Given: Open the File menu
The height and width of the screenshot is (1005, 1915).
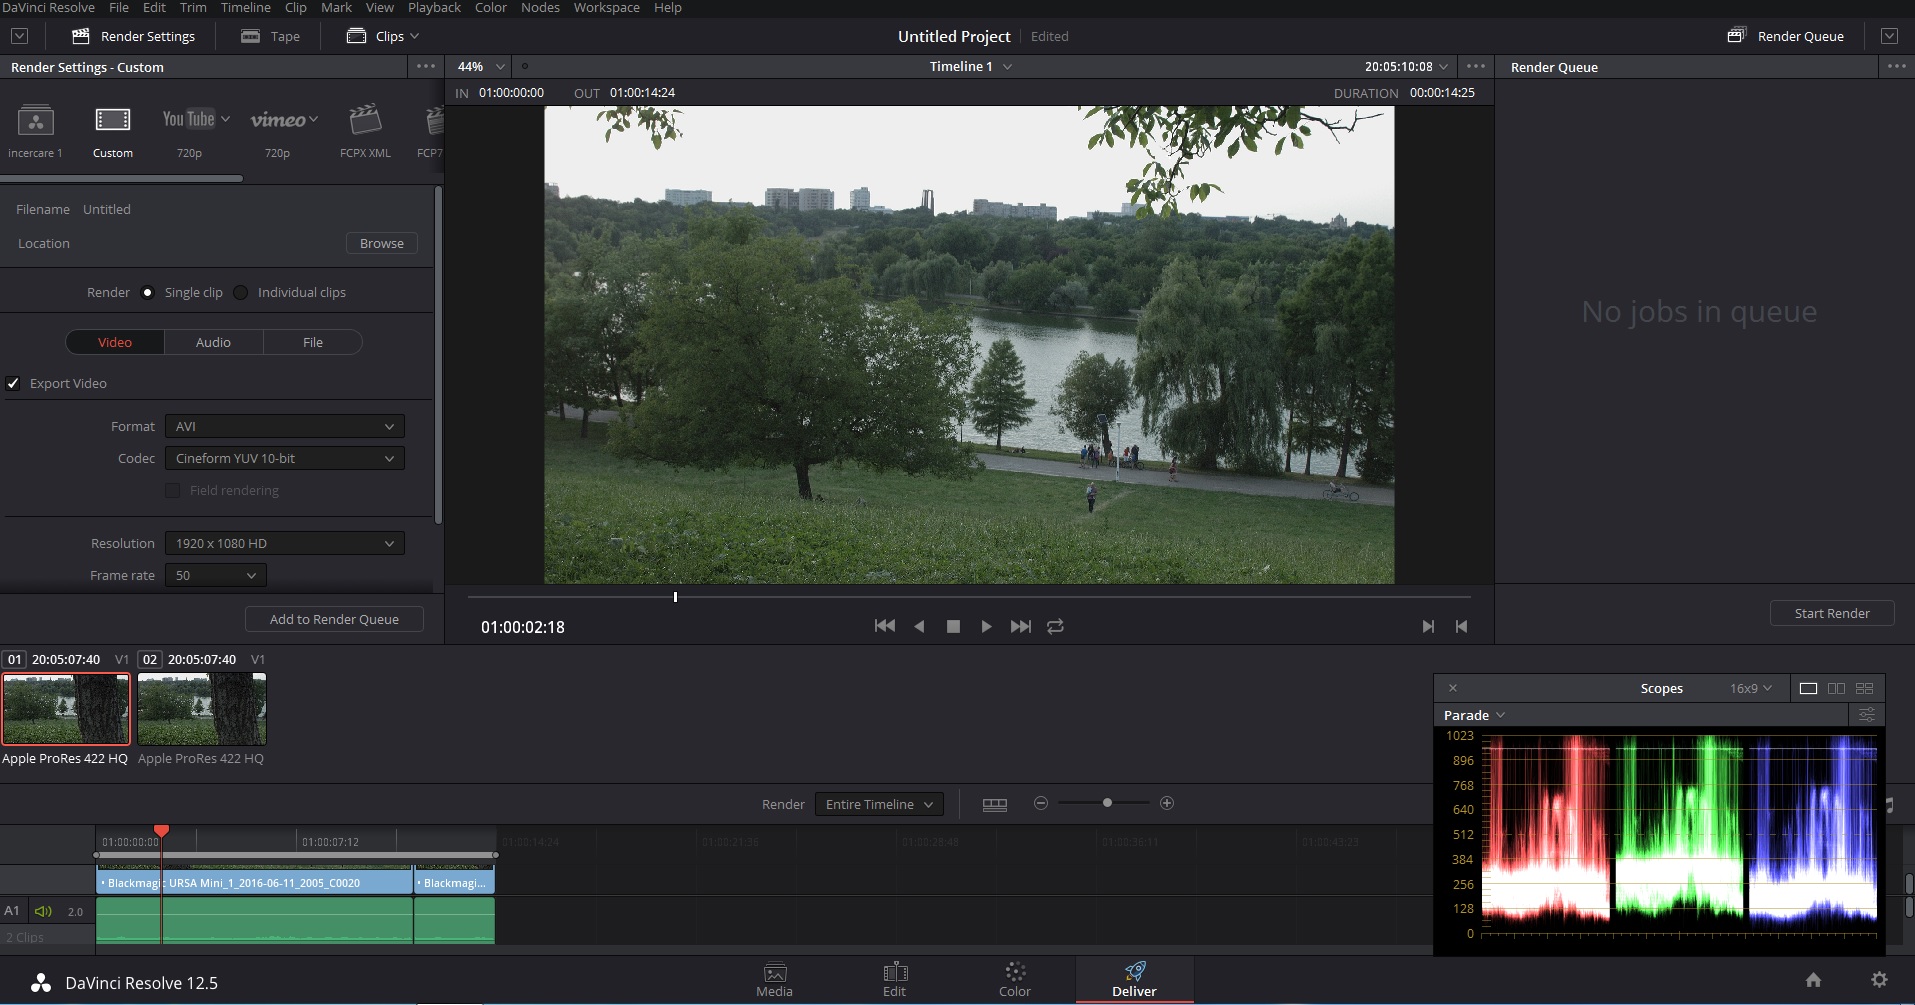Looking at the screenshot, I should click(119, 7).
